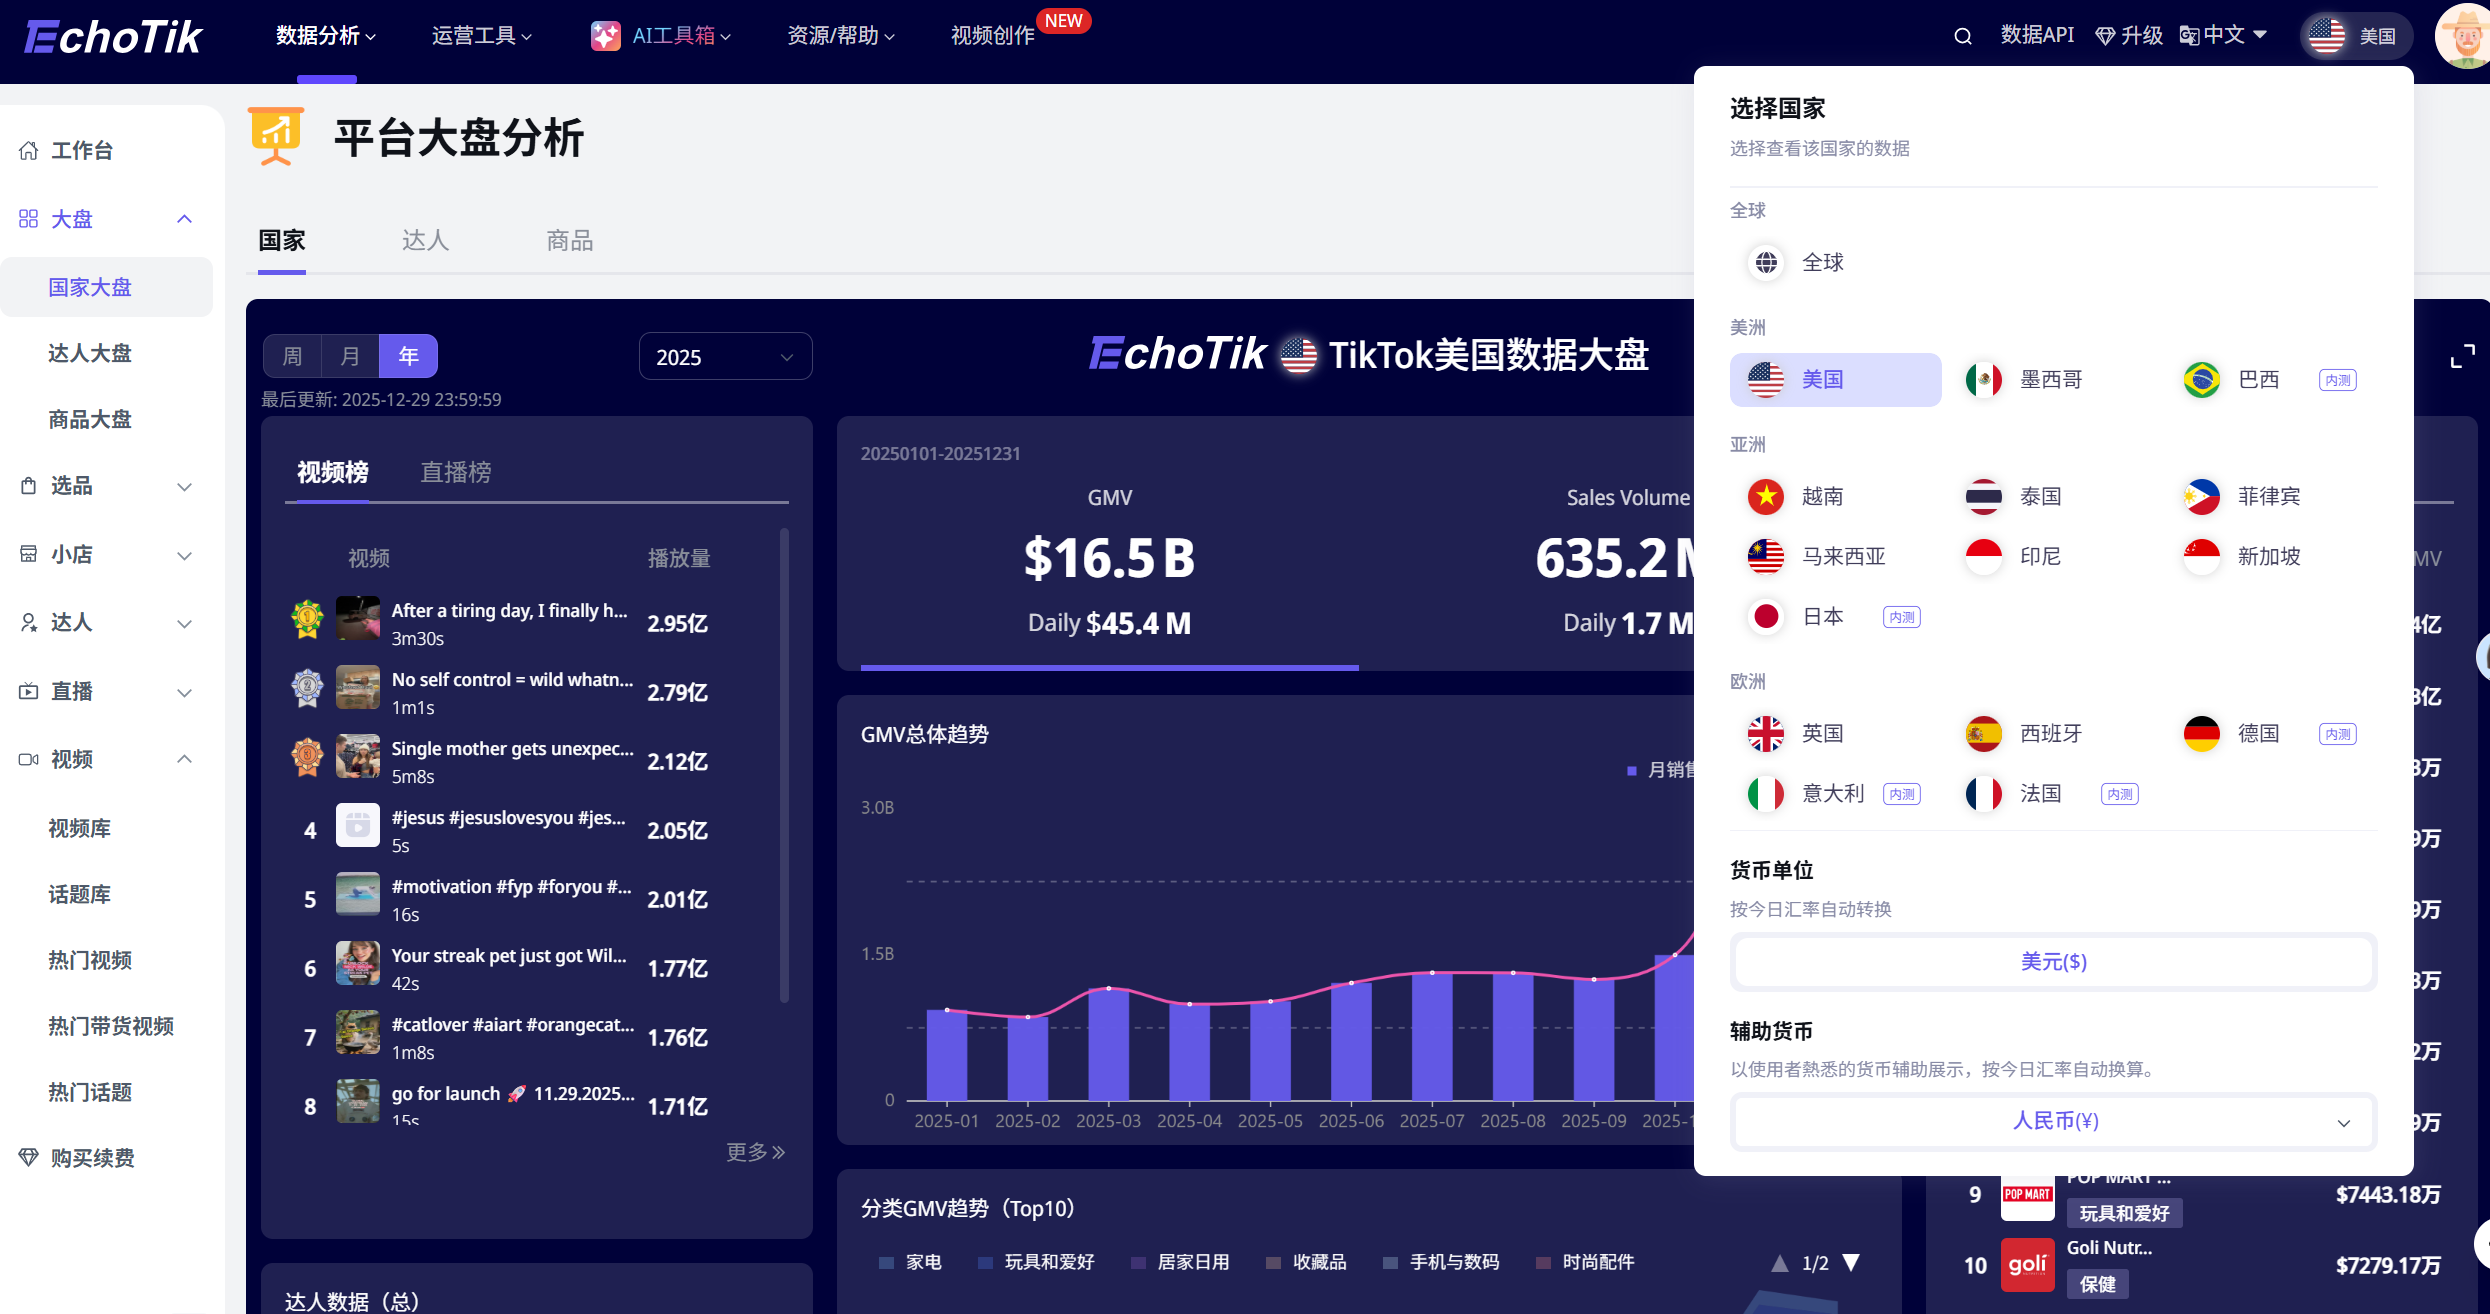Select the Vietnam flag option

(x=1766, y=497)
